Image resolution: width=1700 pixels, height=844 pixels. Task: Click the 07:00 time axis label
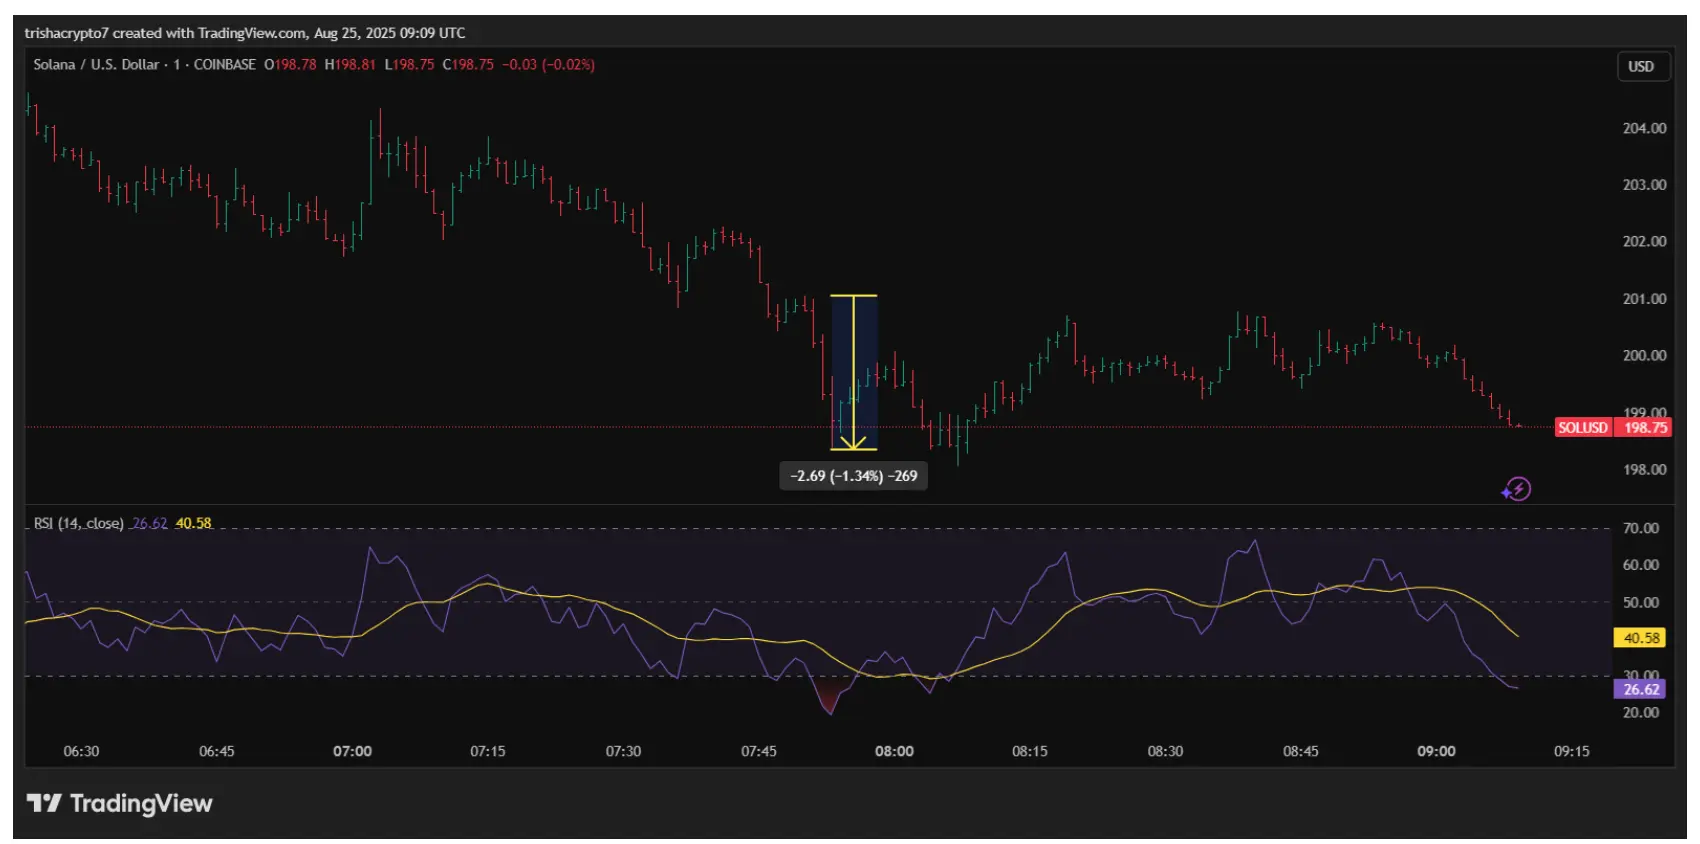[x=352, y=751]
